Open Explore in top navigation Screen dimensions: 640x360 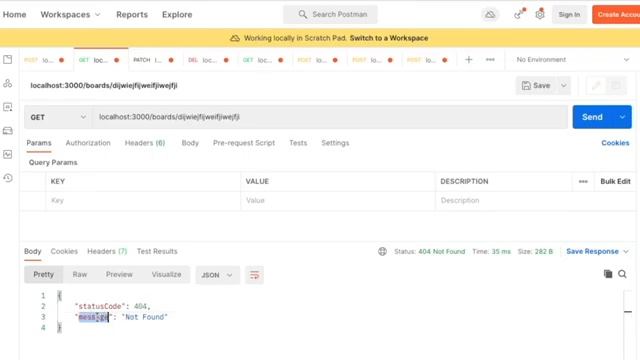(x=177, y=14)
